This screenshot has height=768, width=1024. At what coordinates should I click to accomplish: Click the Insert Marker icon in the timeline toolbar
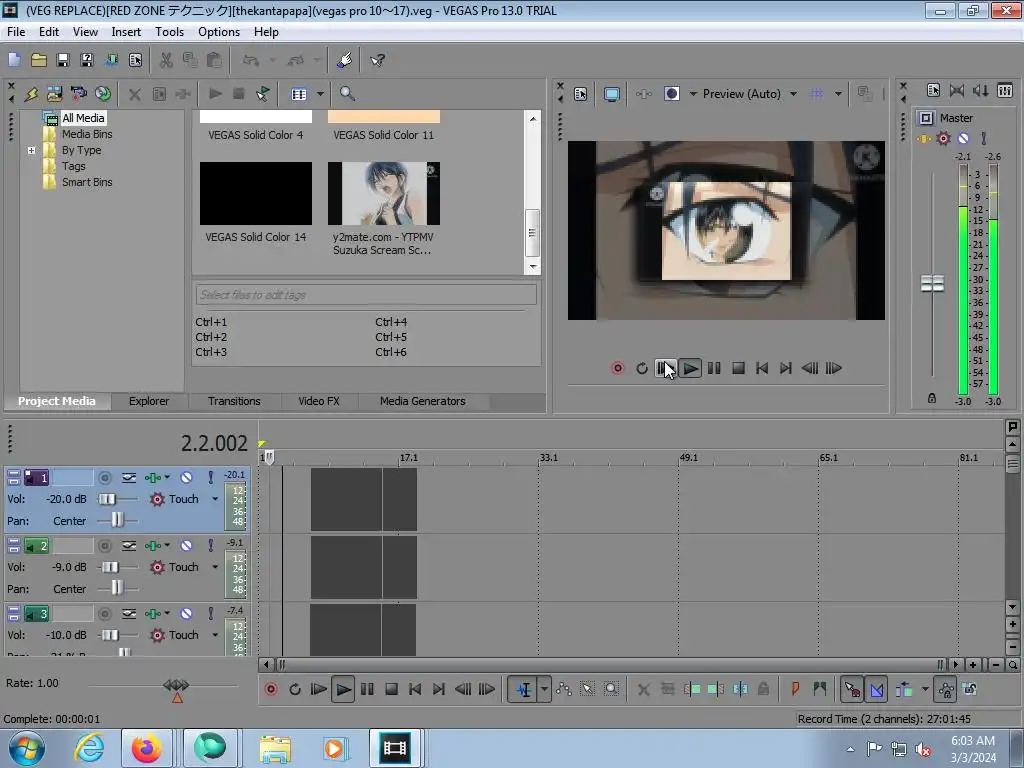tap(795, 689)
